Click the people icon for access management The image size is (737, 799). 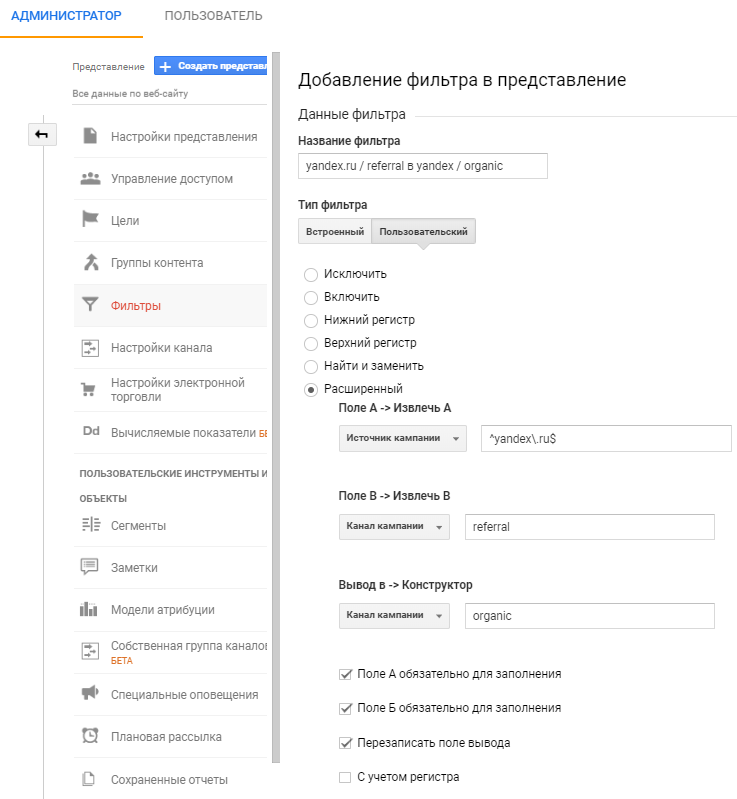90,178
